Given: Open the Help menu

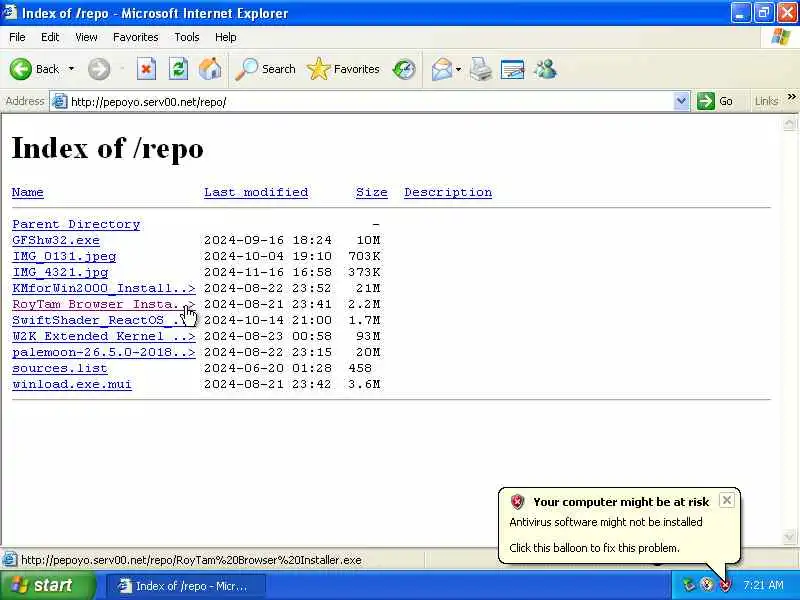Looking at the screenshot, I should click(226, 37).
